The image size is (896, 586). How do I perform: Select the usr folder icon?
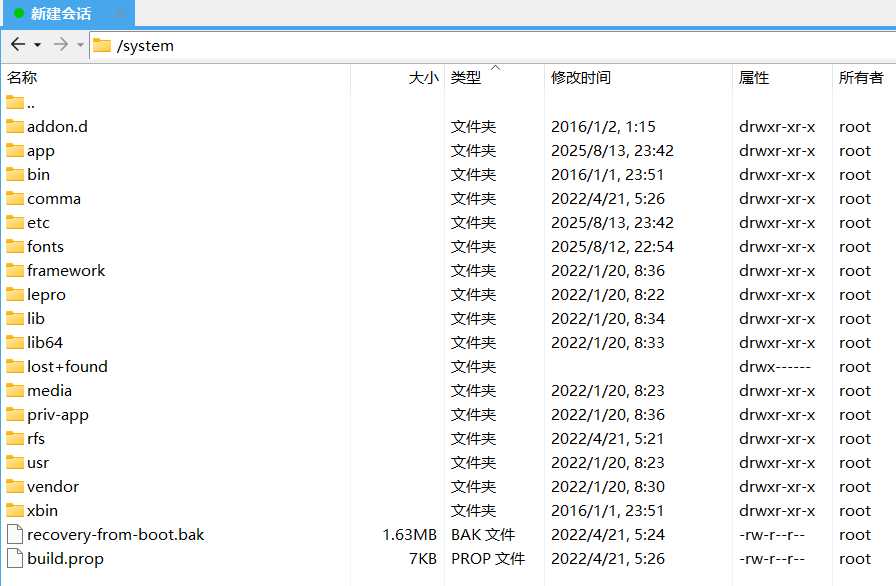coord(15,462)
